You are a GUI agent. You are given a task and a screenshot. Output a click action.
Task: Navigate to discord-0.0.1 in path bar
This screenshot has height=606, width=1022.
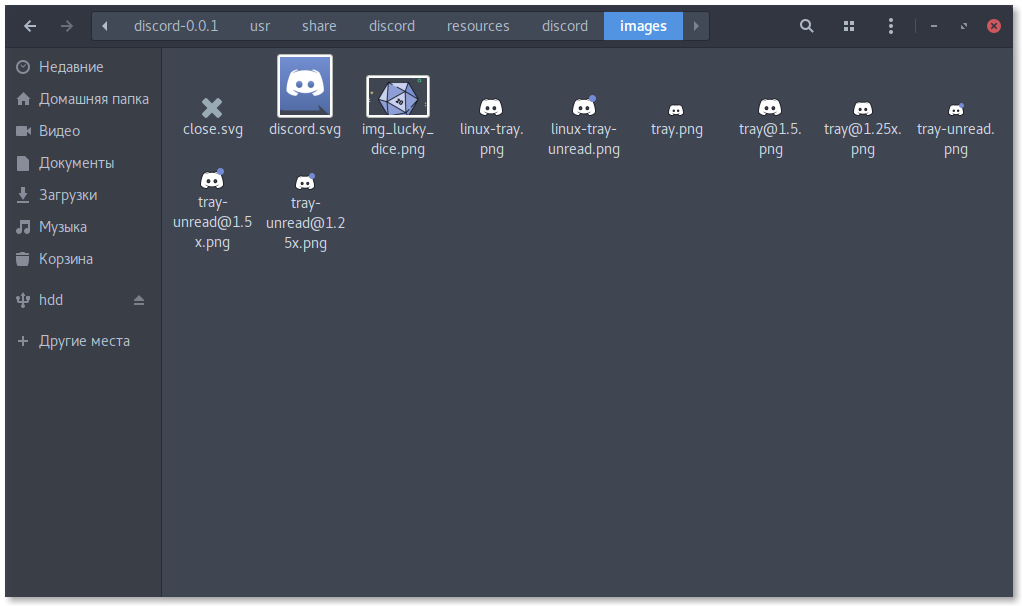pos(175,26)
